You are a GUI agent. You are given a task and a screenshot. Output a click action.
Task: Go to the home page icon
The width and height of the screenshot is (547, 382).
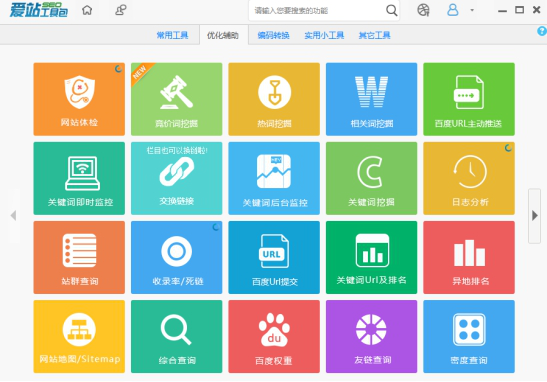tap(87, 10)
